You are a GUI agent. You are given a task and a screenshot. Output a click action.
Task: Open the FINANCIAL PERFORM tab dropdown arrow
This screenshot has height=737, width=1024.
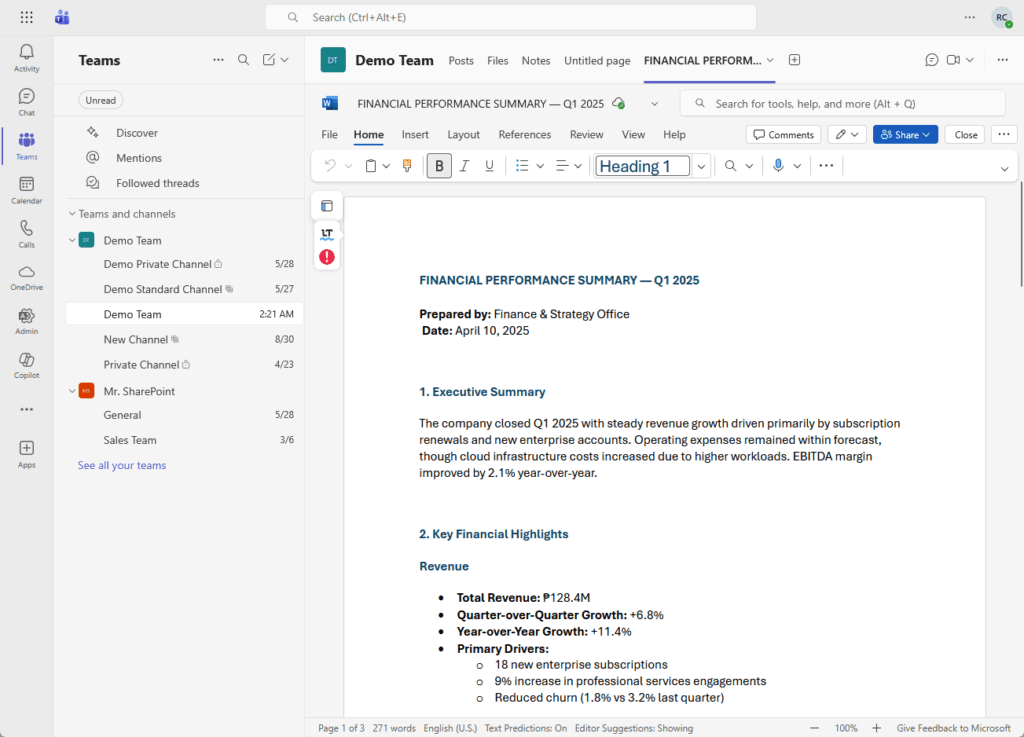pos(771,60)
